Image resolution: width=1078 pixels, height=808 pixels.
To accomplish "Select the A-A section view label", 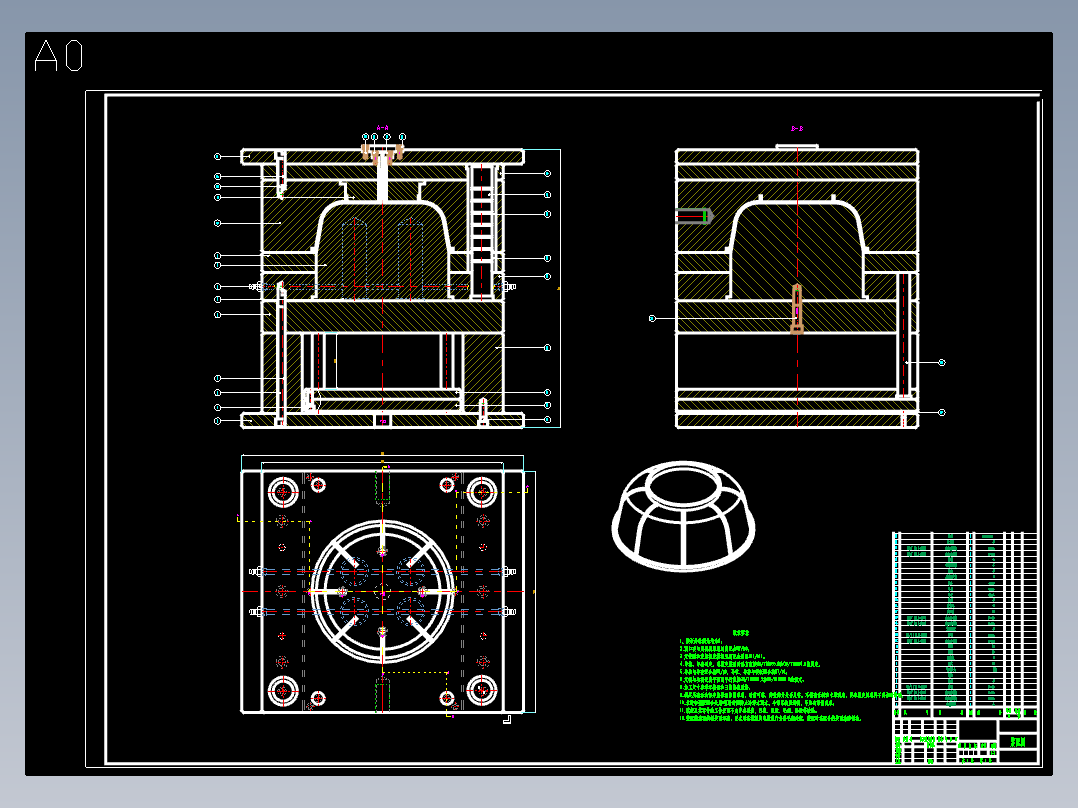I will click(x=382, y=128).
